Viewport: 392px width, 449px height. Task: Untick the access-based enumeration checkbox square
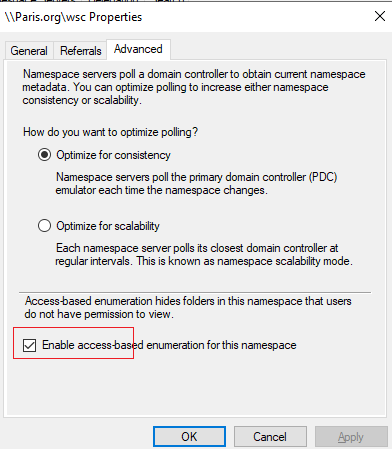[x=29, y=345]
